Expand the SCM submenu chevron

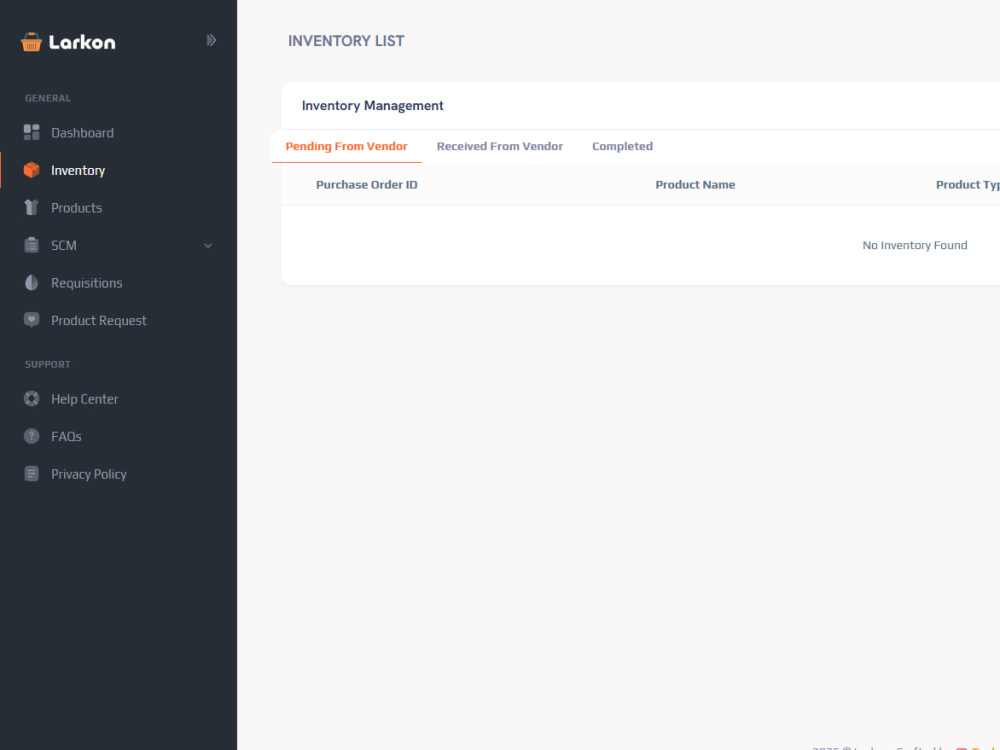(208, 246)
